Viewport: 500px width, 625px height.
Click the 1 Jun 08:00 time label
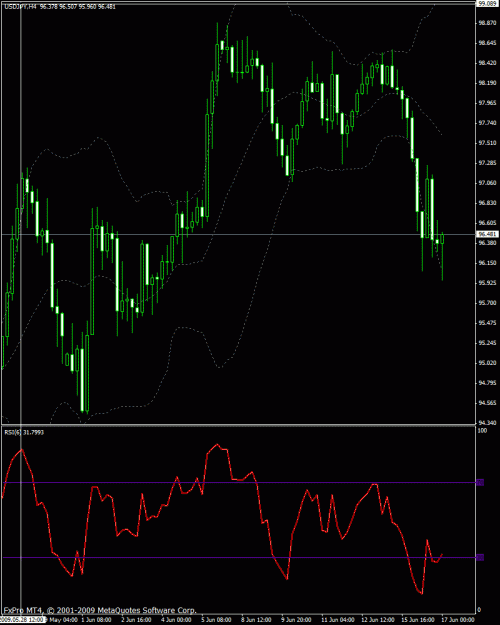[96, 620]
